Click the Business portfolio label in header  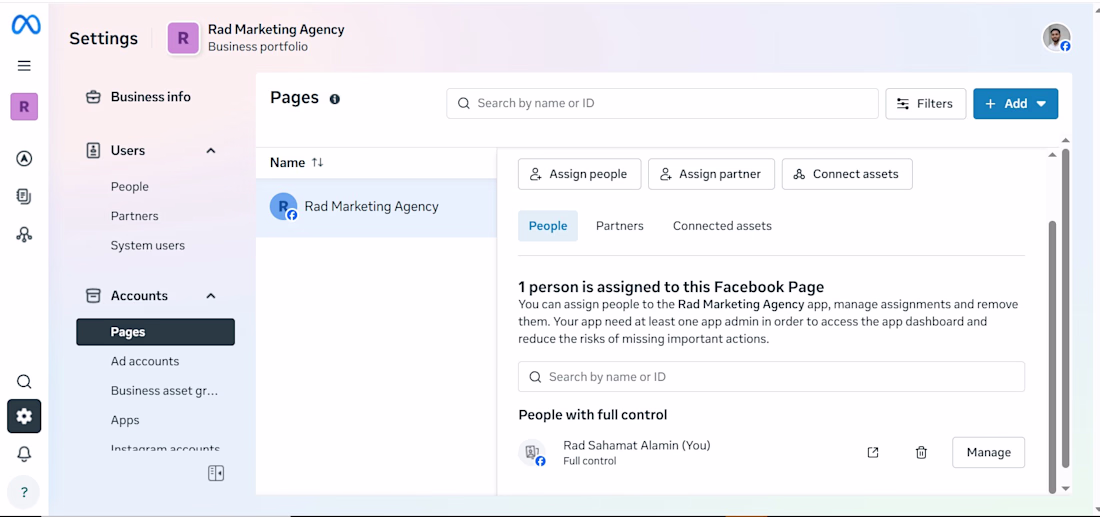point(257,47)
